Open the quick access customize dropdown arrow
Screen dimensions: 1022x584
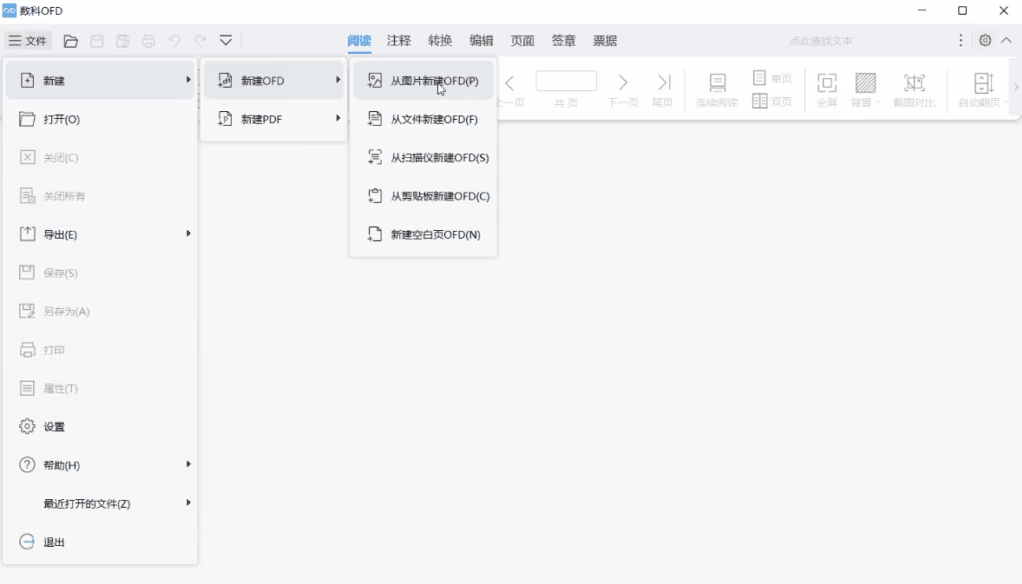[226, 41]
